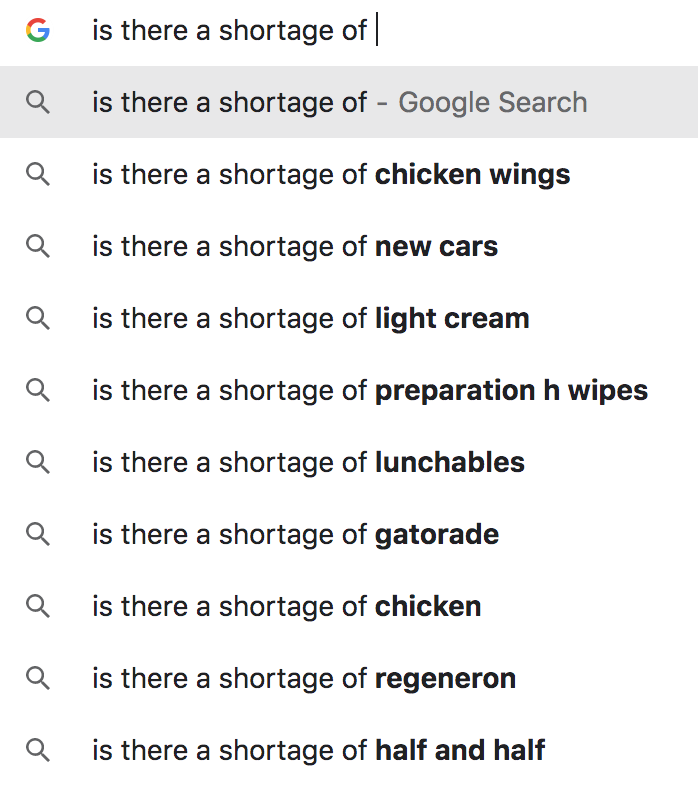The width and height of the screenshot is (698, 792).
Task: Click the search icon beside lunchables
Action: coord(38,463)
